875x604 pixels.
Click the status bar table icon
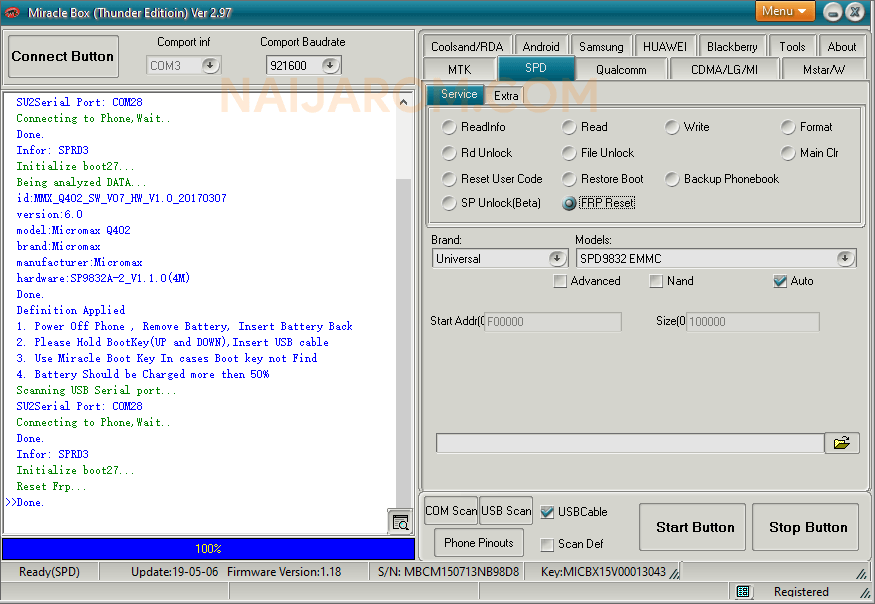(743, 592)
